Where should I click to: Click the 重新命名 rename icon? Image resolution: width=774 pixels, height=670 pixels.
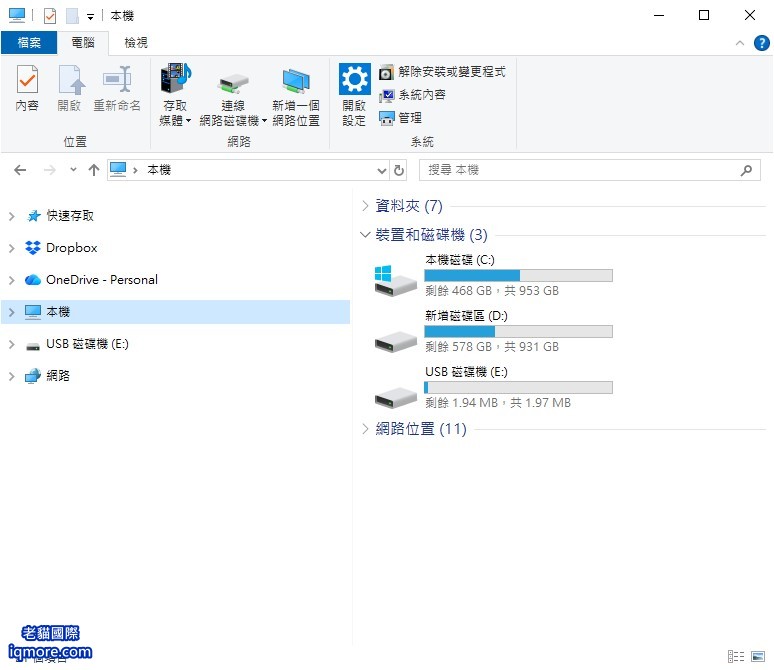[x=117, y=79]
